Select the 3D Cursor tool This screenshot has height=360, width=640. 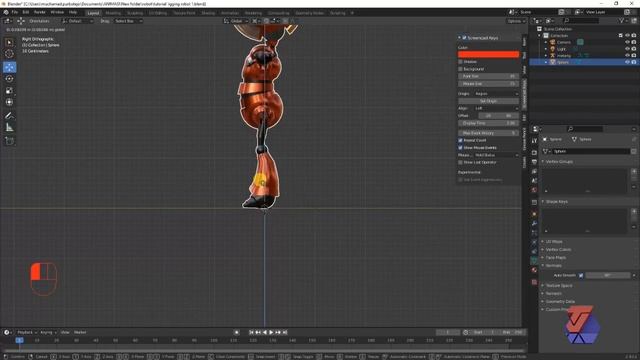[9, 54]
